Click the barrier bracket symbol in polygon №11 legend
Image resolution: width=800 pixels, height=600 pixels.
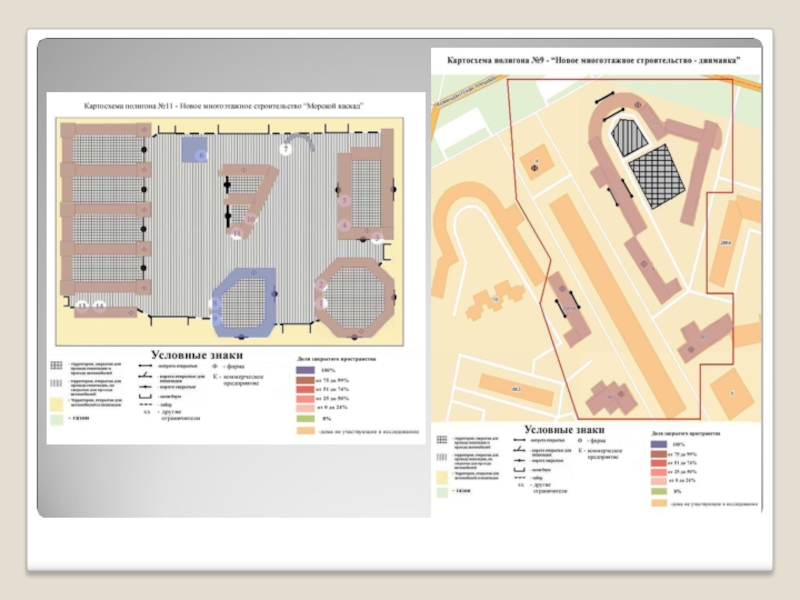pos(146,396)
